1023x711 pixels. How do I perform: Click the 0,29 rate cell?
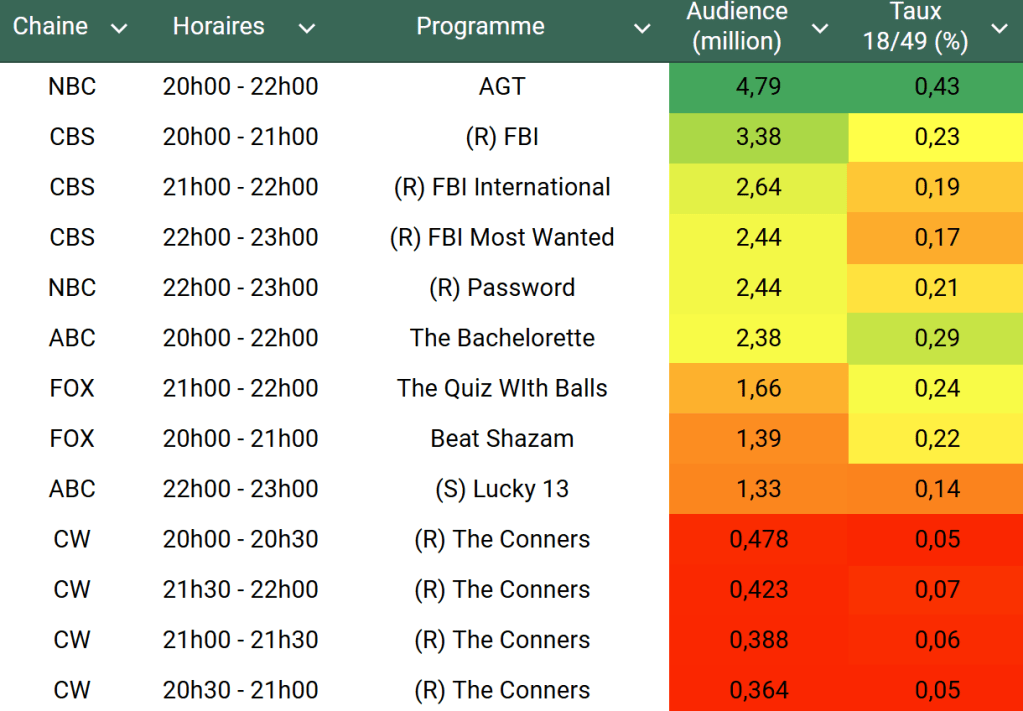pos(937,338)
